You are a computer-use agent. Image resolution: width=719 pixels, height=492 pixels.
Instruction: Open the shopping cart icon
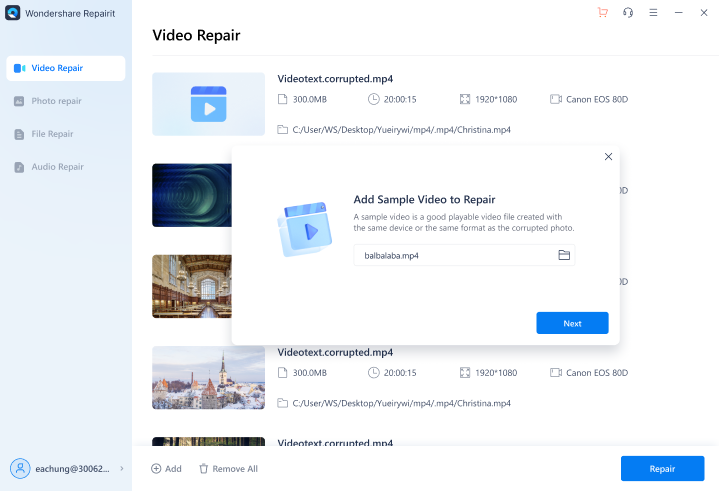[603, 12]
